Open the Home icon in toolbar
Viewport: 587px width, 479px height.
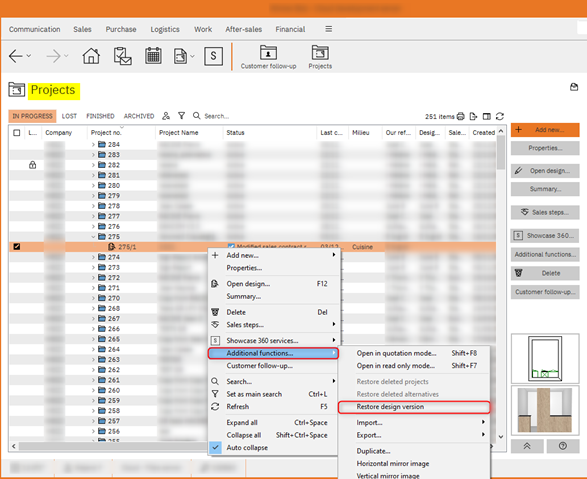(x=91, y=56)
